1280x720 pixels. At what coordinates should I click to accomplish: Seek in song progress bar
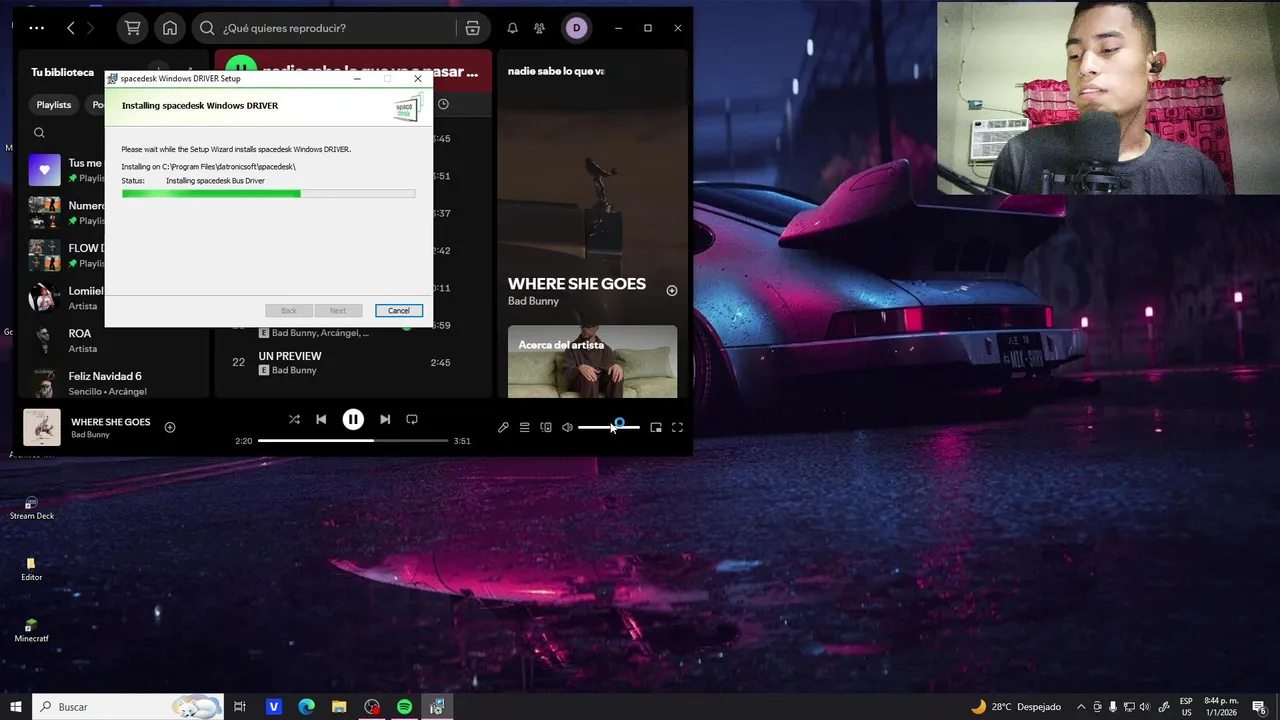coord(353,441)
